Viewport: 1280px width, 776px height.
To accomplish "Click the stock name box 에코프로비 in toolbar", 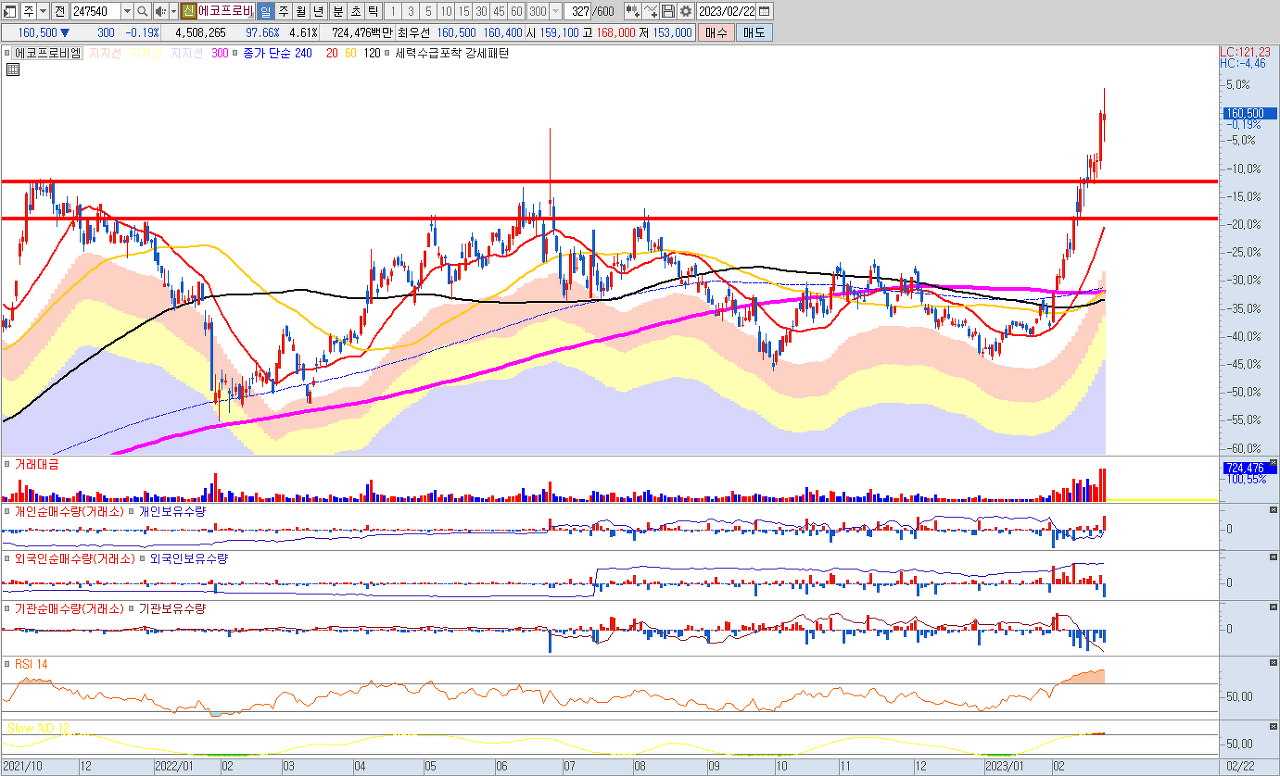I will click(x=226, y=11).
